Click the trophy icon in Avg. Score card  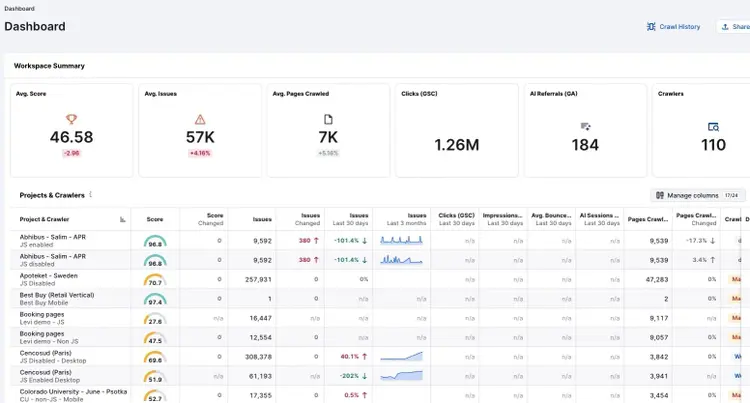click(71, 119)
